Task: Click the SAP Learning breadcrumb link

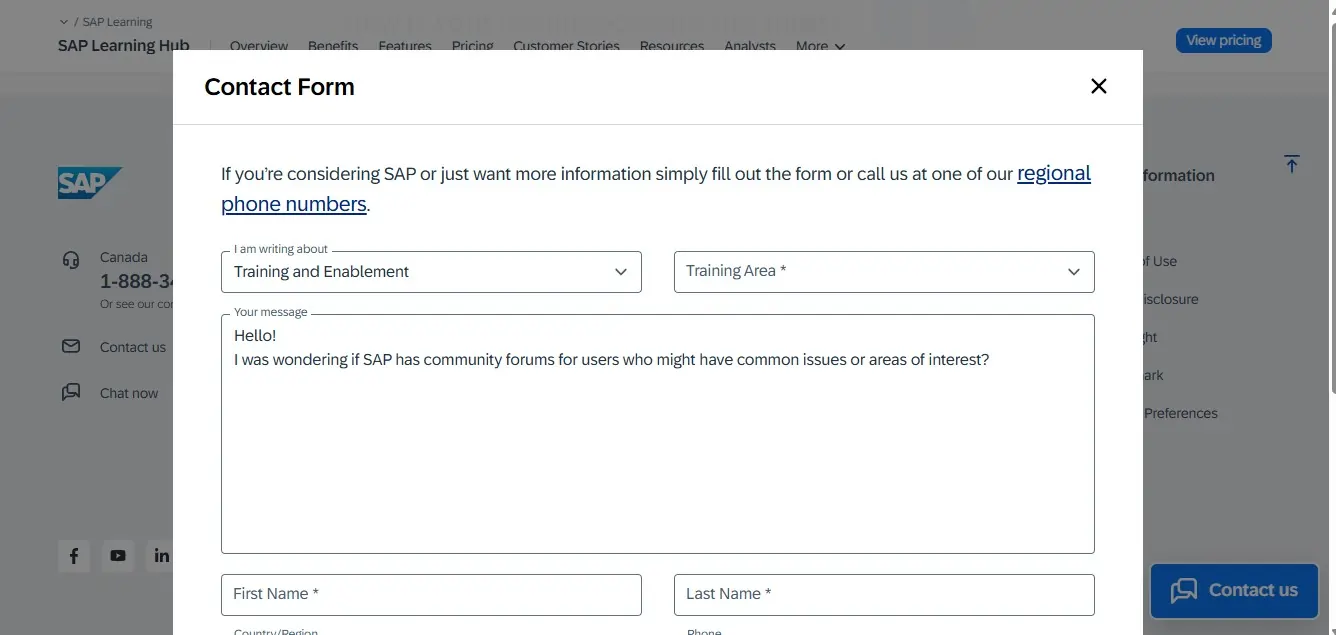Action: point(117,22)
